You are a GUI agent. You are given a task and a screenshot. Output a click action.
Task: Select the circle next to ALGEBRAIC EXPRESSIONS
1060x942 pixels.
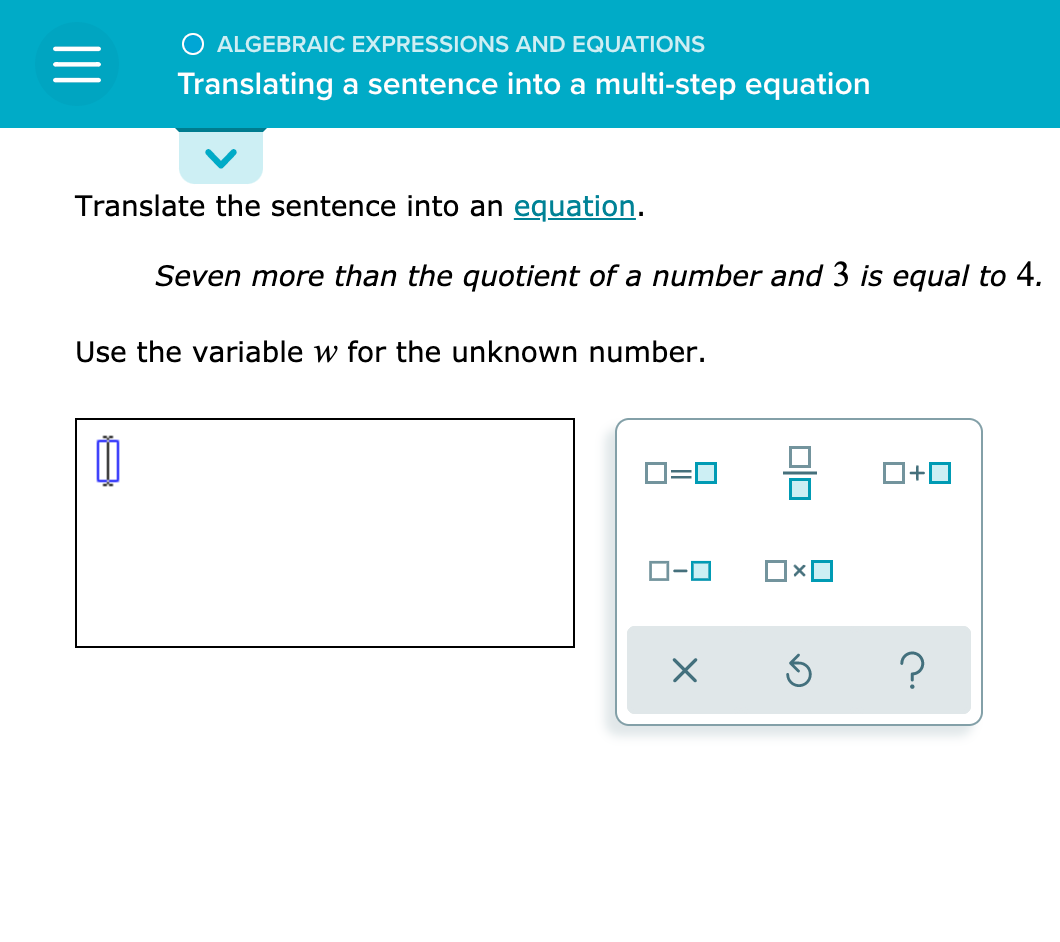(192, 43)
